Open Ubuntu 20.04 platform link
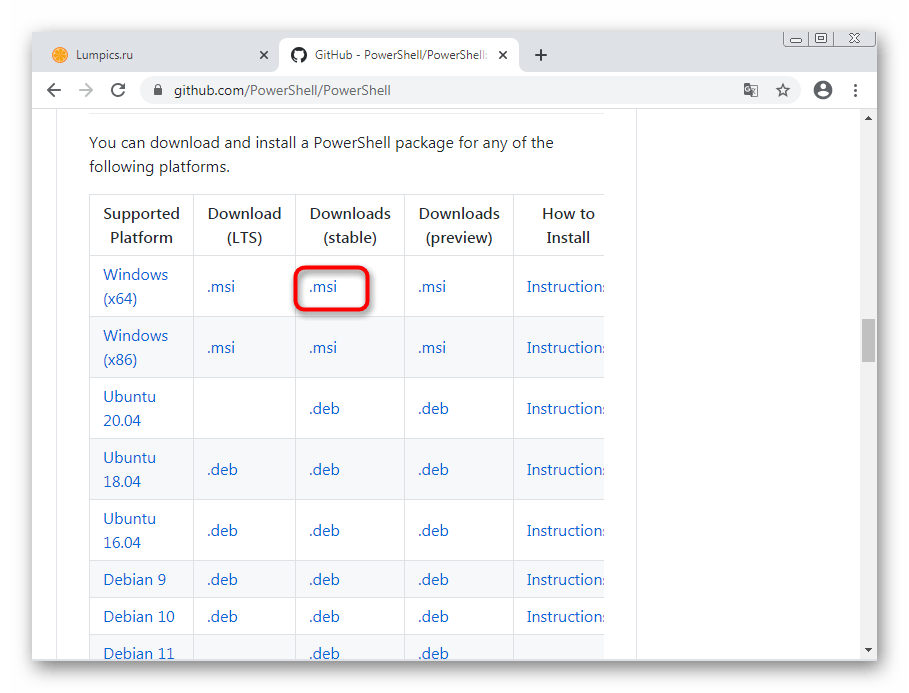 pyautogui.click(x=129, y=408)
